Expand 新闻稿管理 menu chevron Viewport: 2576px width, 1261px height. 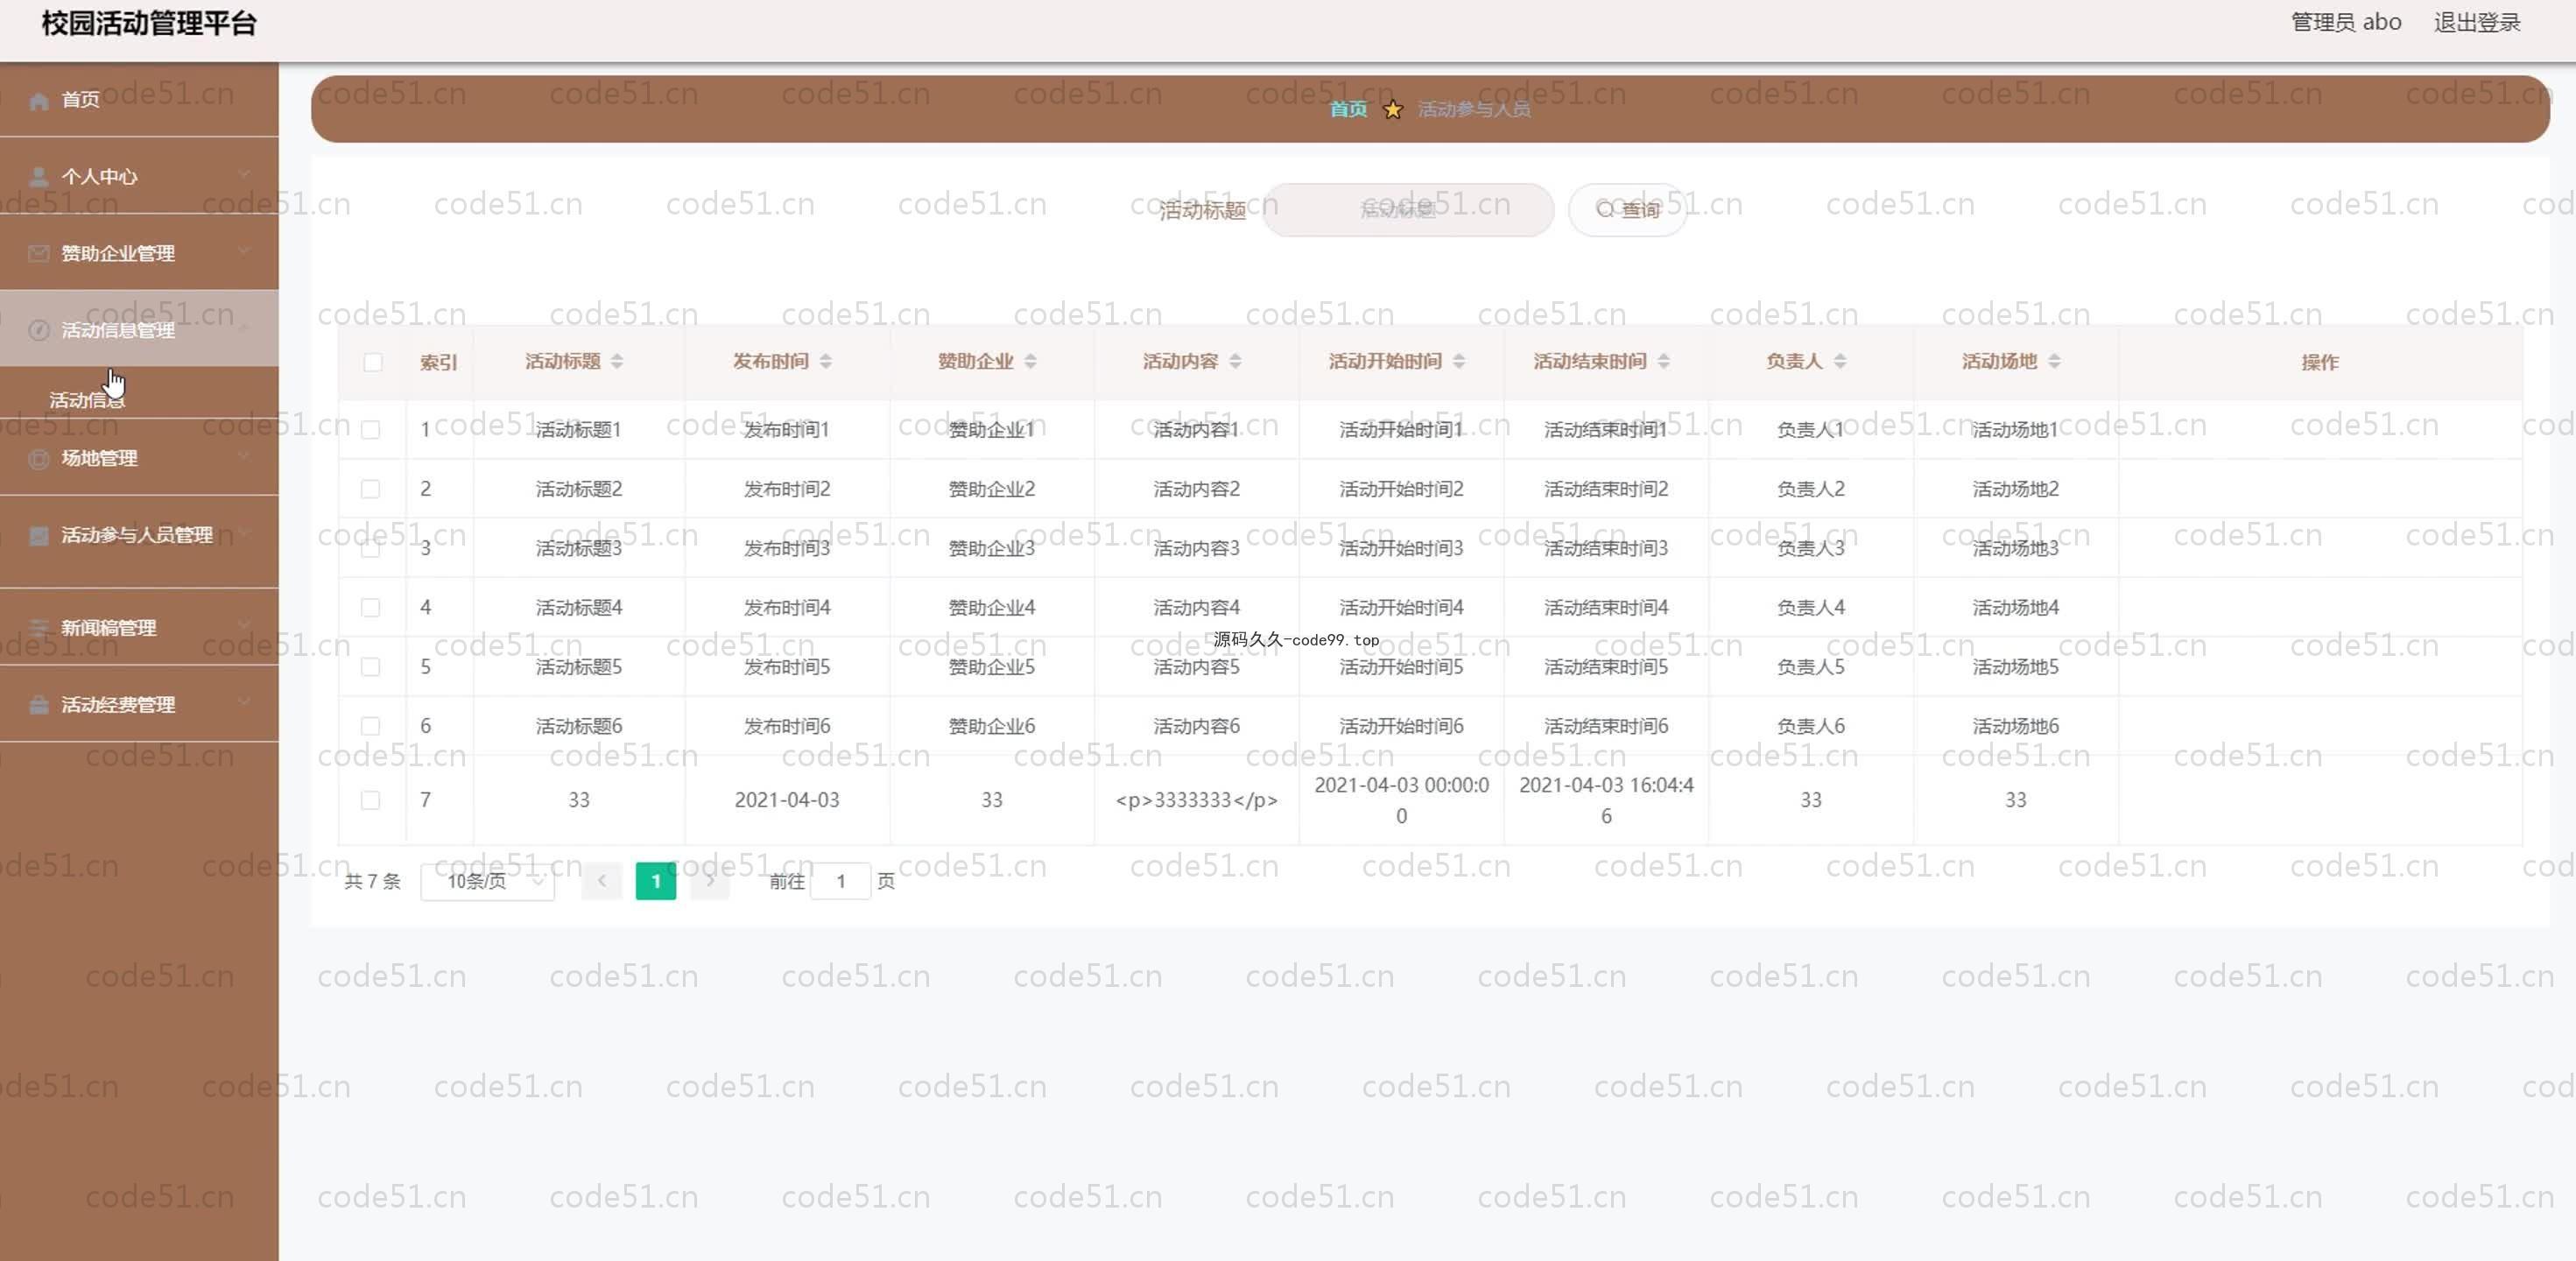244,626
